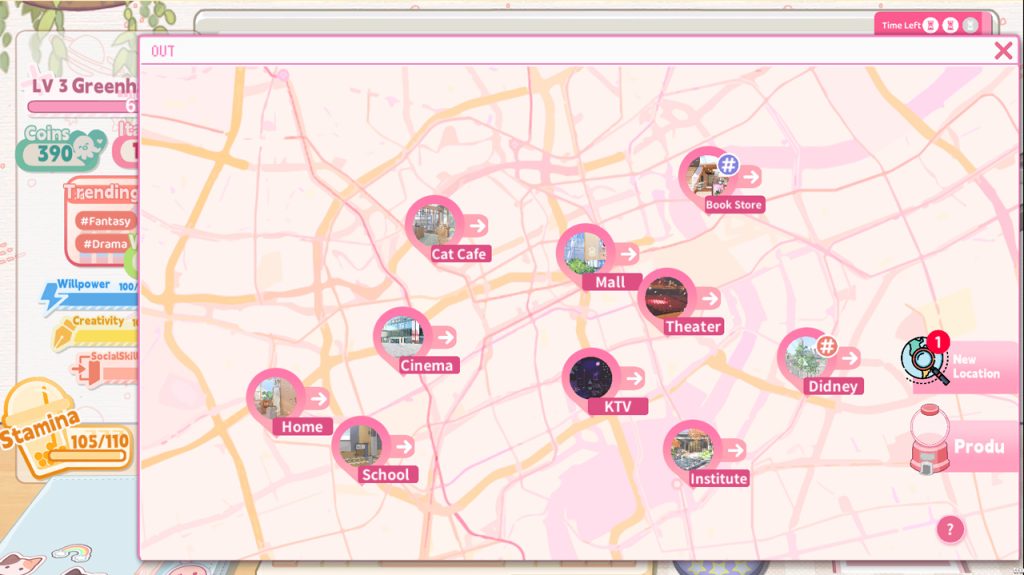Close the OUT map window
Viewport: 1024px width, 575px height.
[1003, 51]
